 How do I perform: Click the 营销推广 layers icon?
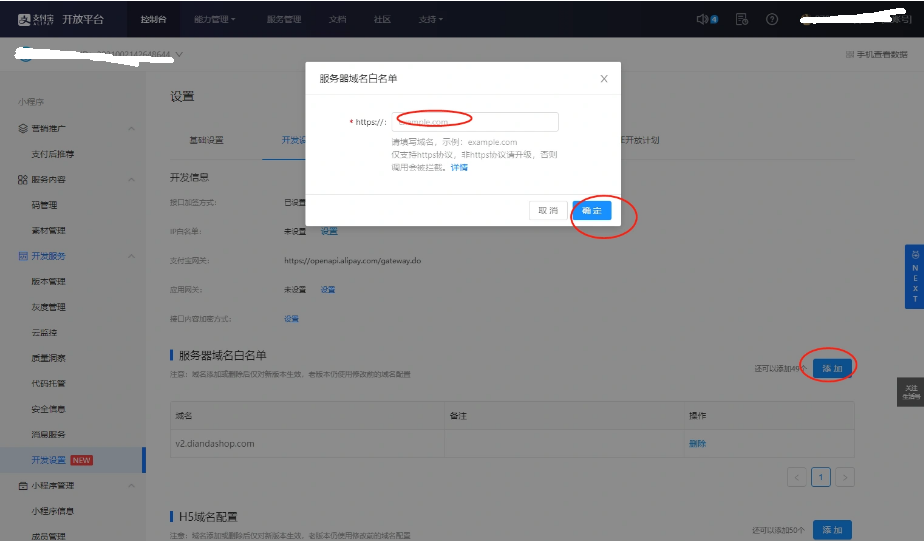[23, 128]
